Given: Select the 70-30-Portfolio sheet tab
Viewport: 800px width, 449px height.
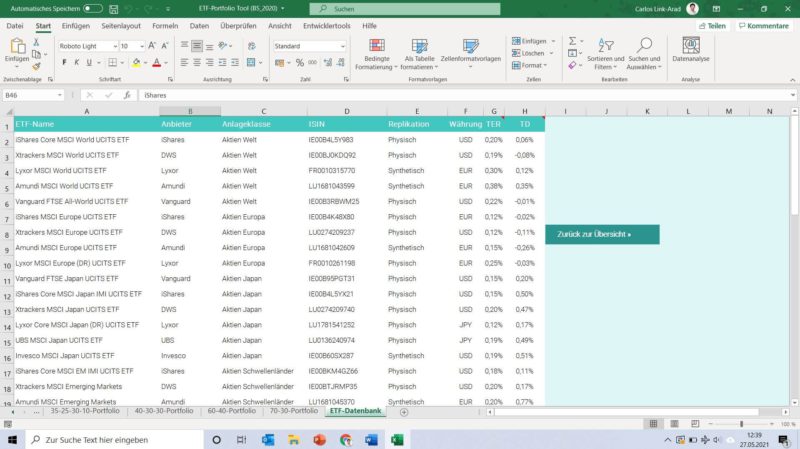Looking at the screenshot, I should (294, 411).
